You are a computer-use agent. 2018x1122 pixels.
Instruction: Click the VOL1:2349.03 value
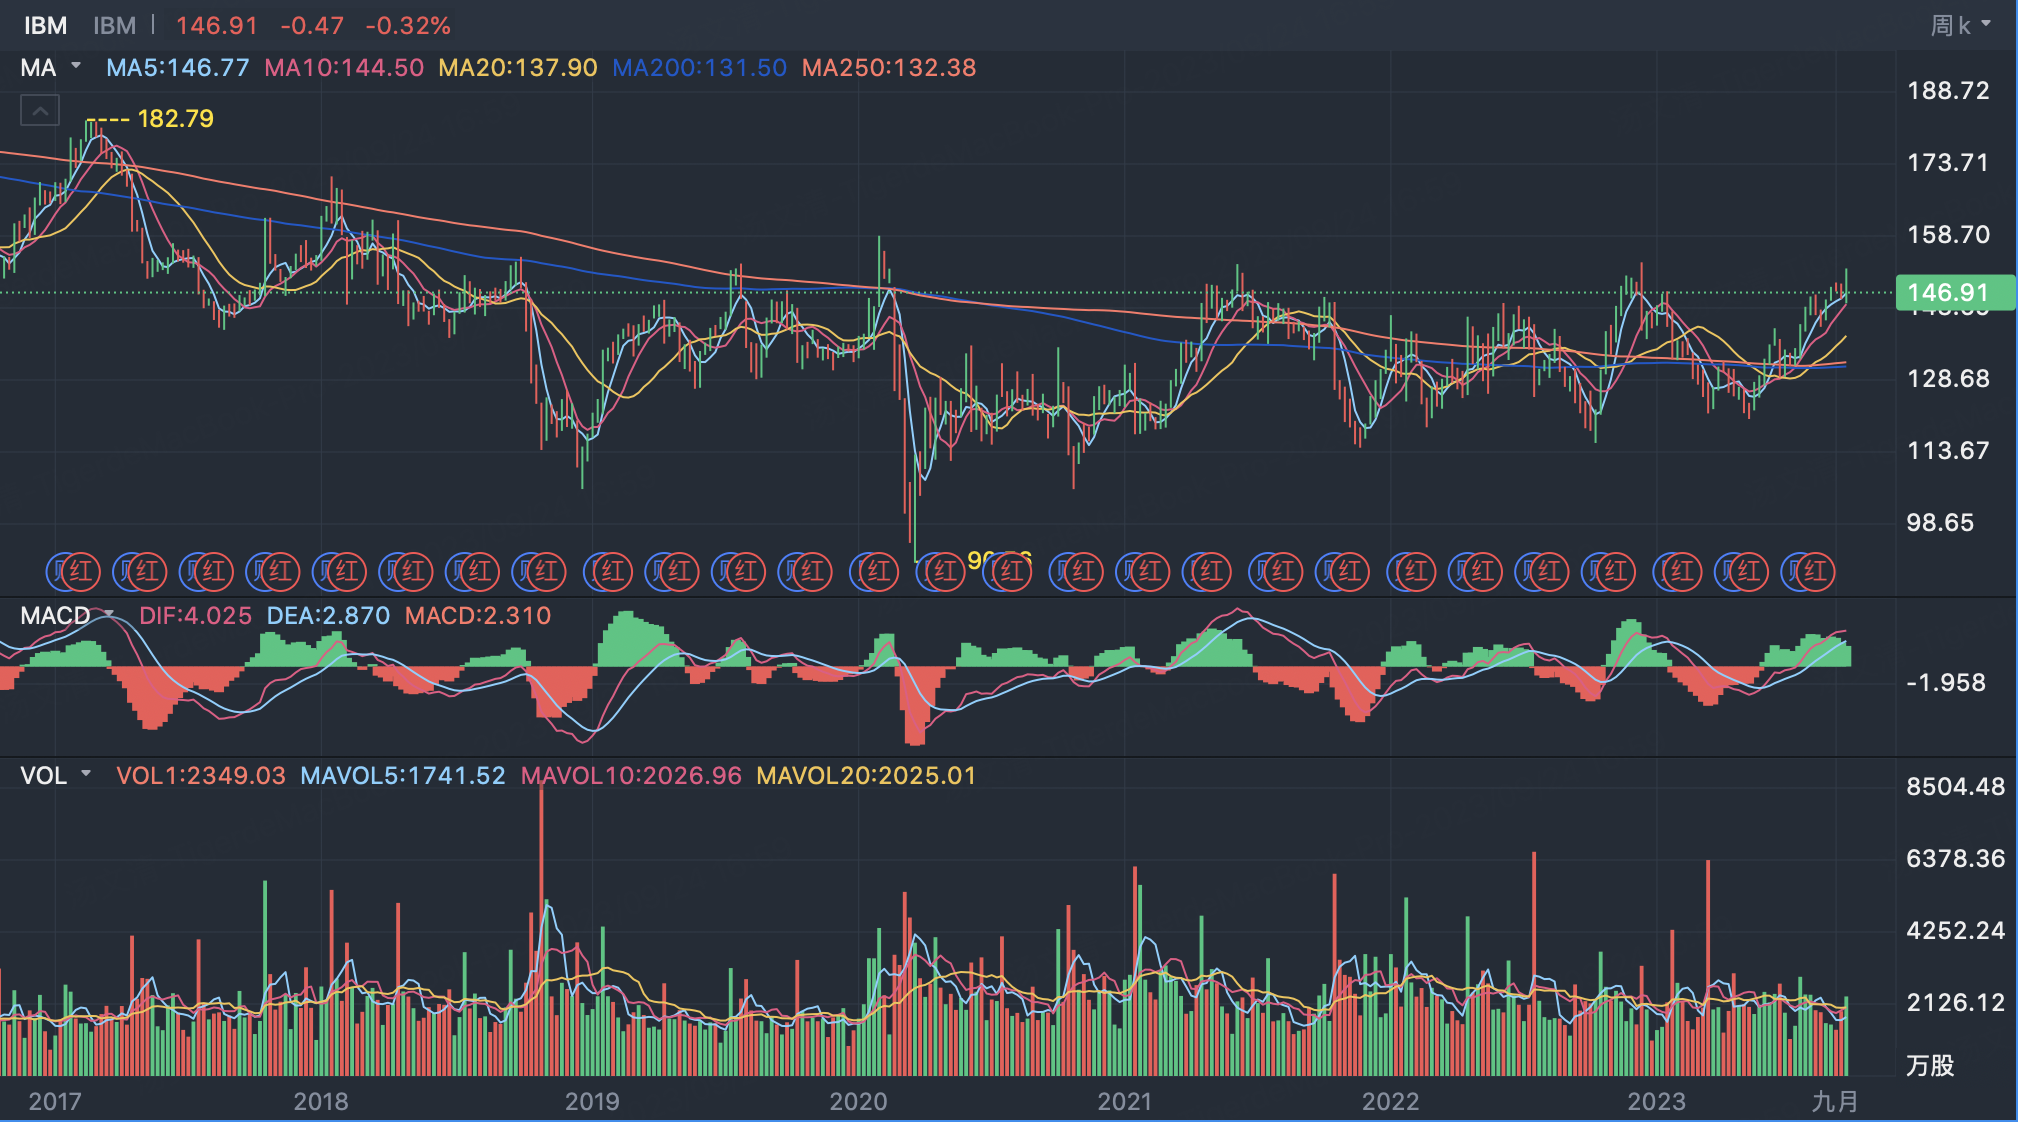201,776
